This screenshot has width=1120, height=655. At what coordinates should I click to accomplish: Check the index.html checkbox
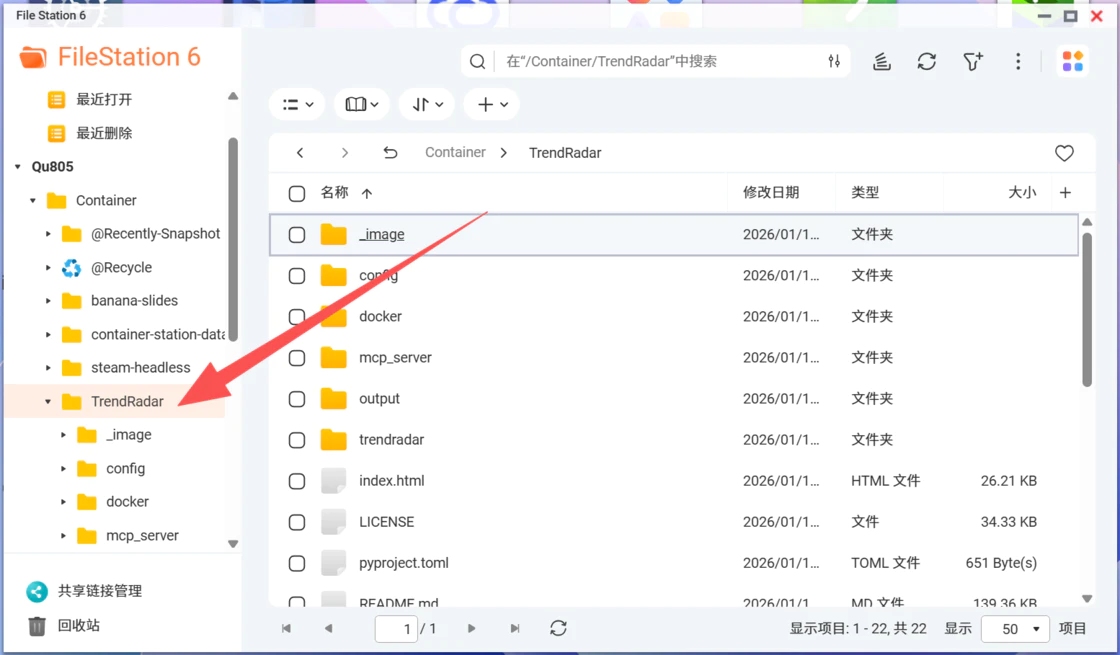click(x=297, y=481)
